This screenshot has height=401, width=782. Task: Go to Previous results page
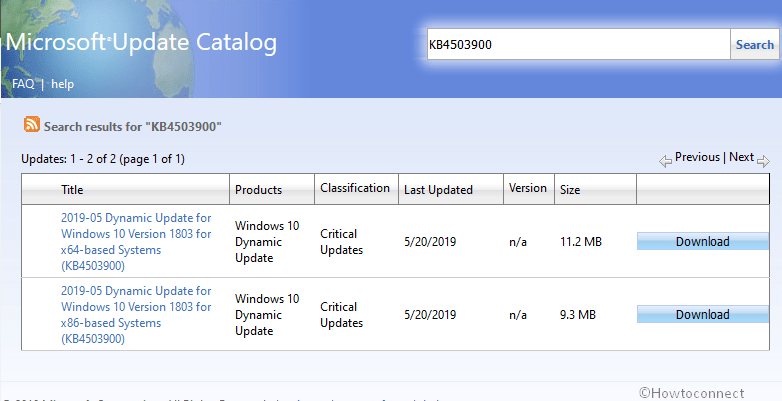pos(697,157)
